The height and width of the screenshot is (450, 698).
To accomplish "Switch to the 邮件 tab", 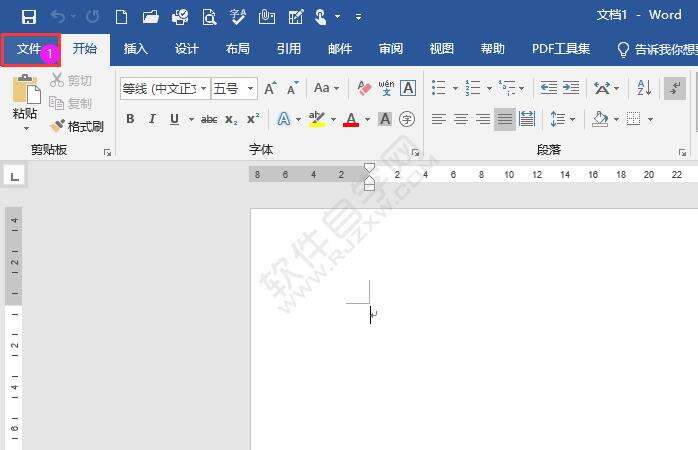I will (x=340, y=49).
